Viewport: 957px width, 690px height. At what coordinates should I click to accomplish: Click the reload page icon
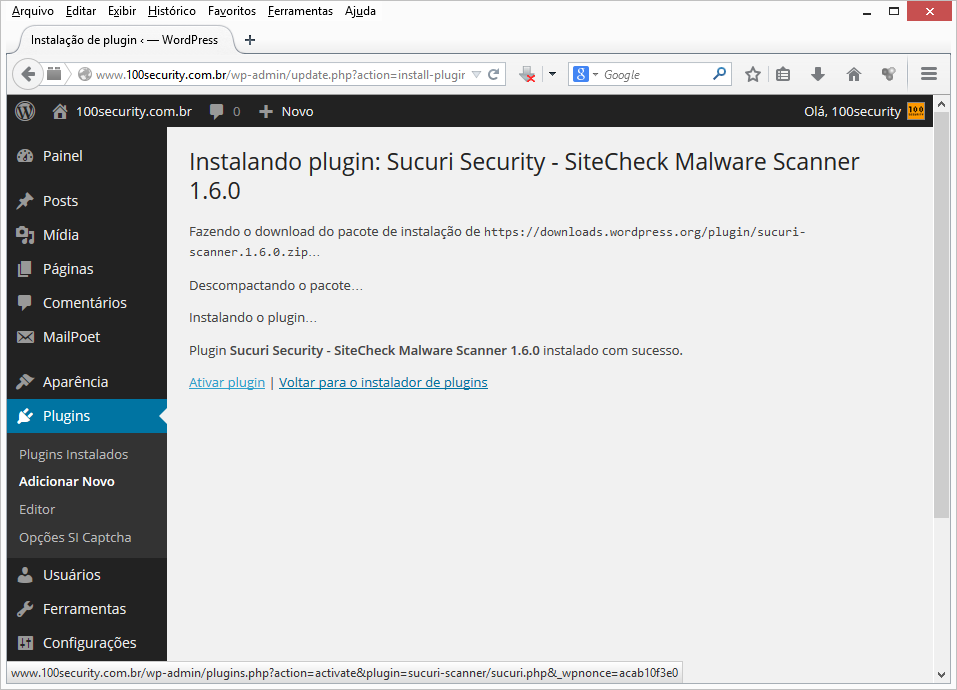(494, 74)
